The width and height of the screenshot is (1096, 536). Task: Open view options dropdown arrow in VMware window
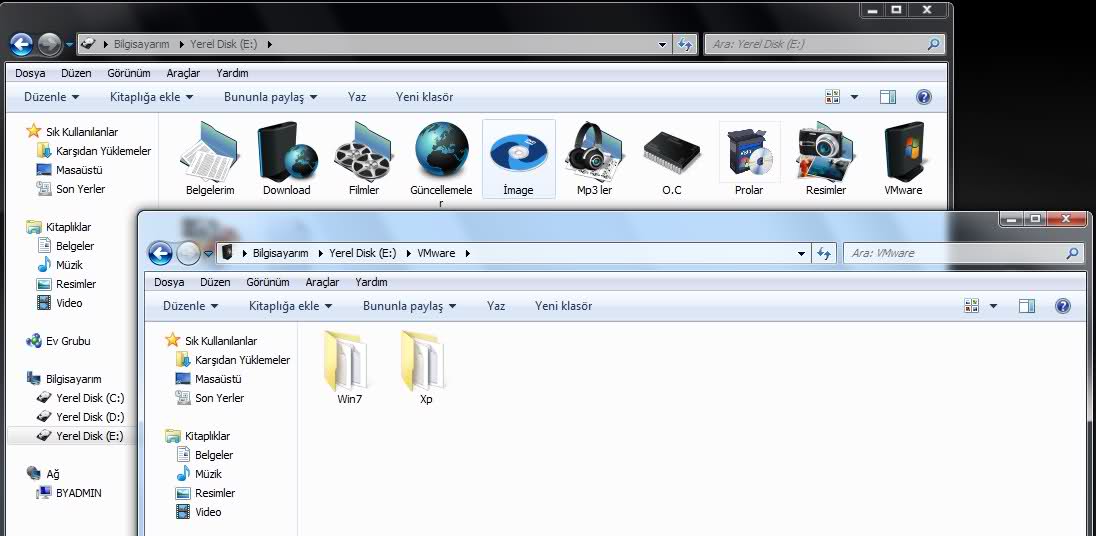[993, 306]
